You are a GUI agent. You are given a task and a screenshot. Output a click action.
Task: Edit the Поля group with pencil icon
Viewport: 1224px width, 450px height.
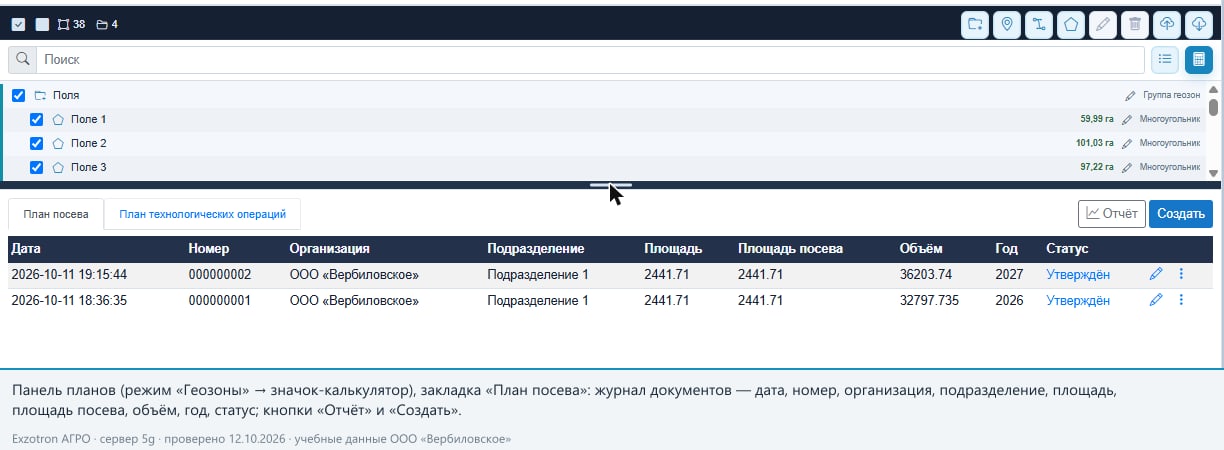(x=1131, y=96)
